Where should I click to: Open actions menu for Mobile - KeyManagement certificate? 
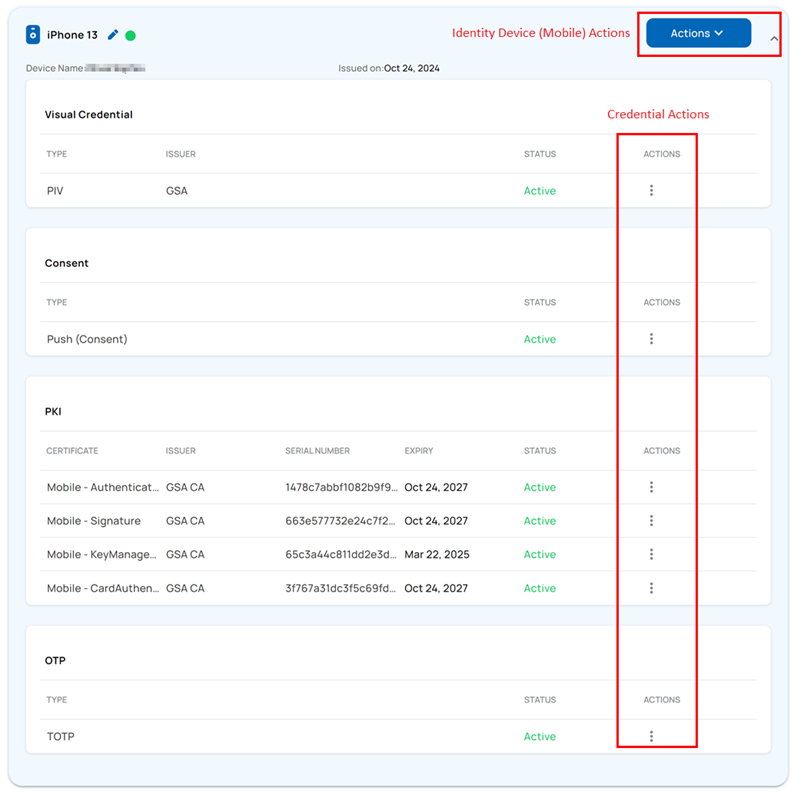651,554
